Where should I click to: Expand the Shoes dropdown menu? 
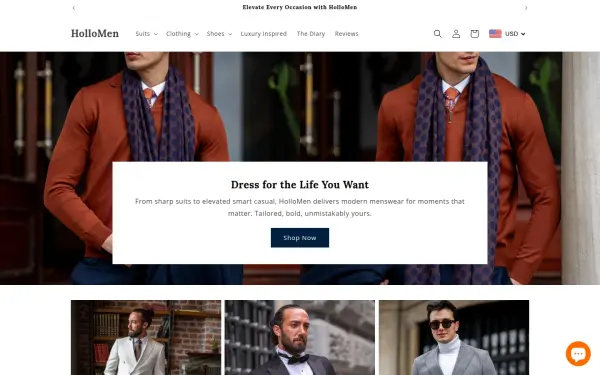[219, 34]
